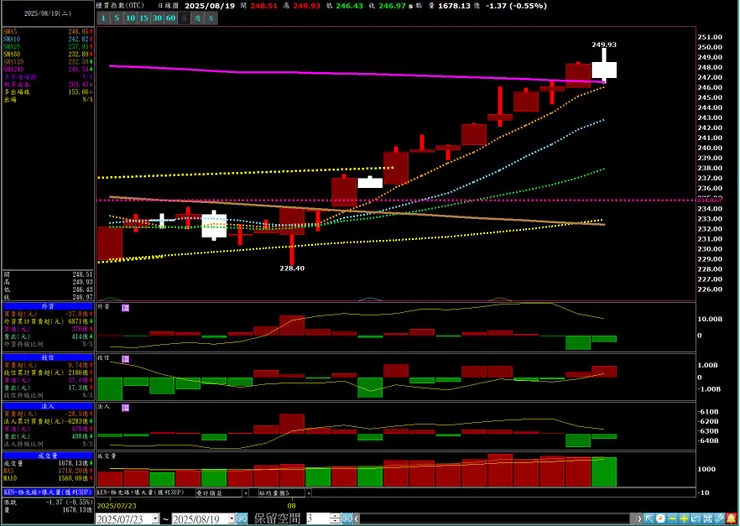The image size is (740, 526).
Task: Click the last white candlestick on 08/19
Action: pos(604,70)
